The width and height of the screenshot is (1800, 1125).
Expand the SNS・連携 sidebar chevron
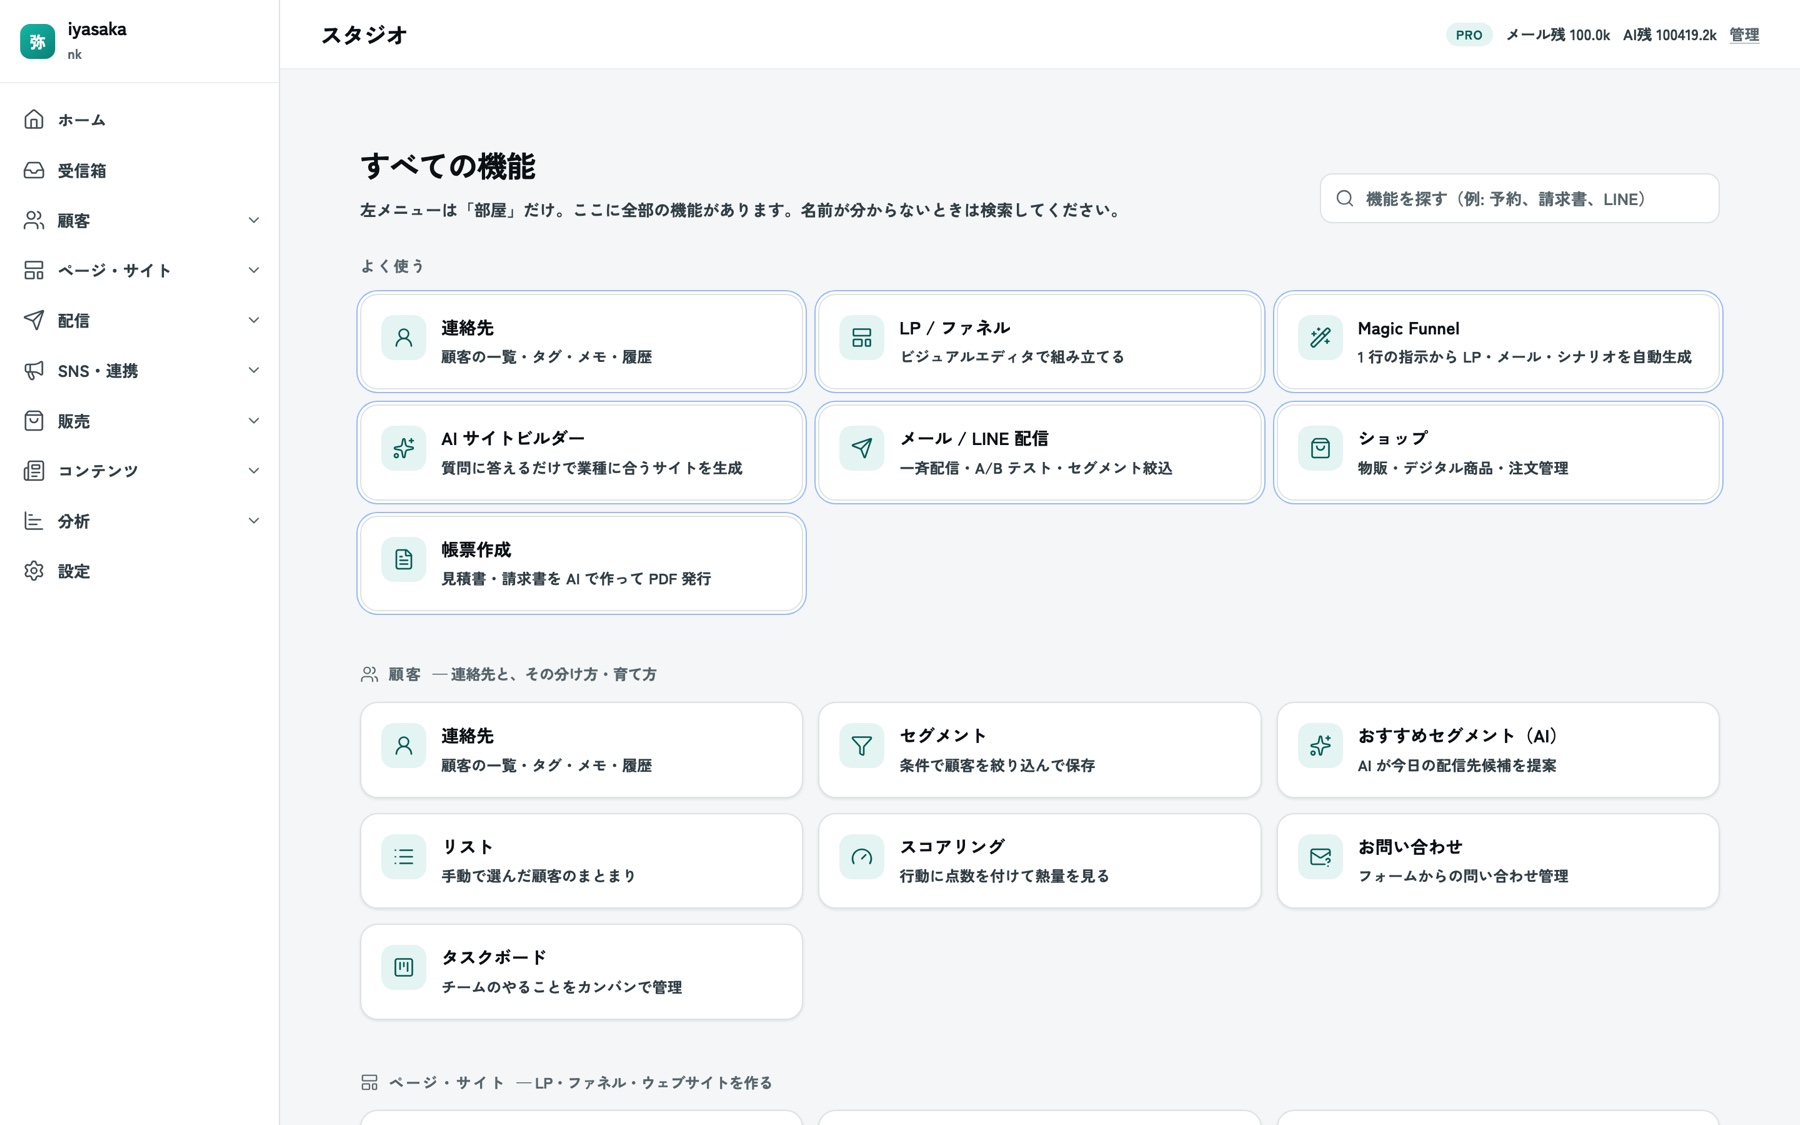pyautogui.click(x=253, y=370)
